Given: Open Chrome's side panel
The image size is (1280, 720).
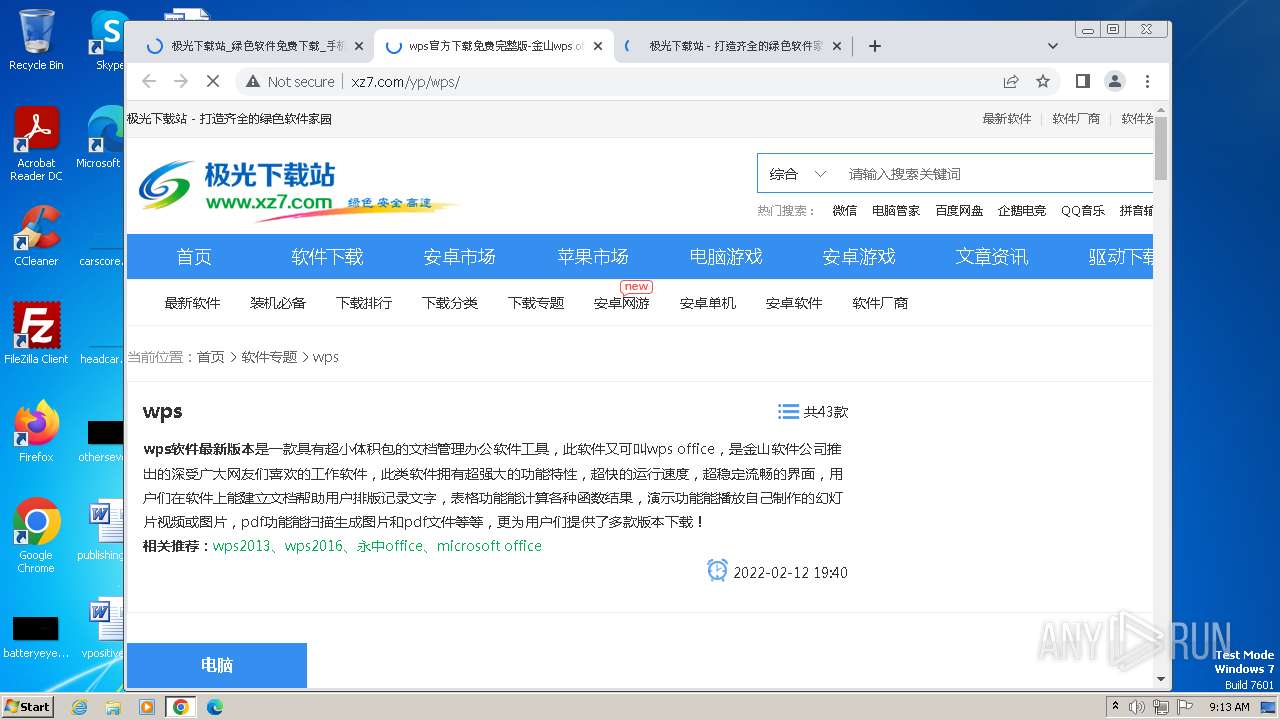Looking at the screenshot, I should pyautogui.click(x=1082, y=81).
